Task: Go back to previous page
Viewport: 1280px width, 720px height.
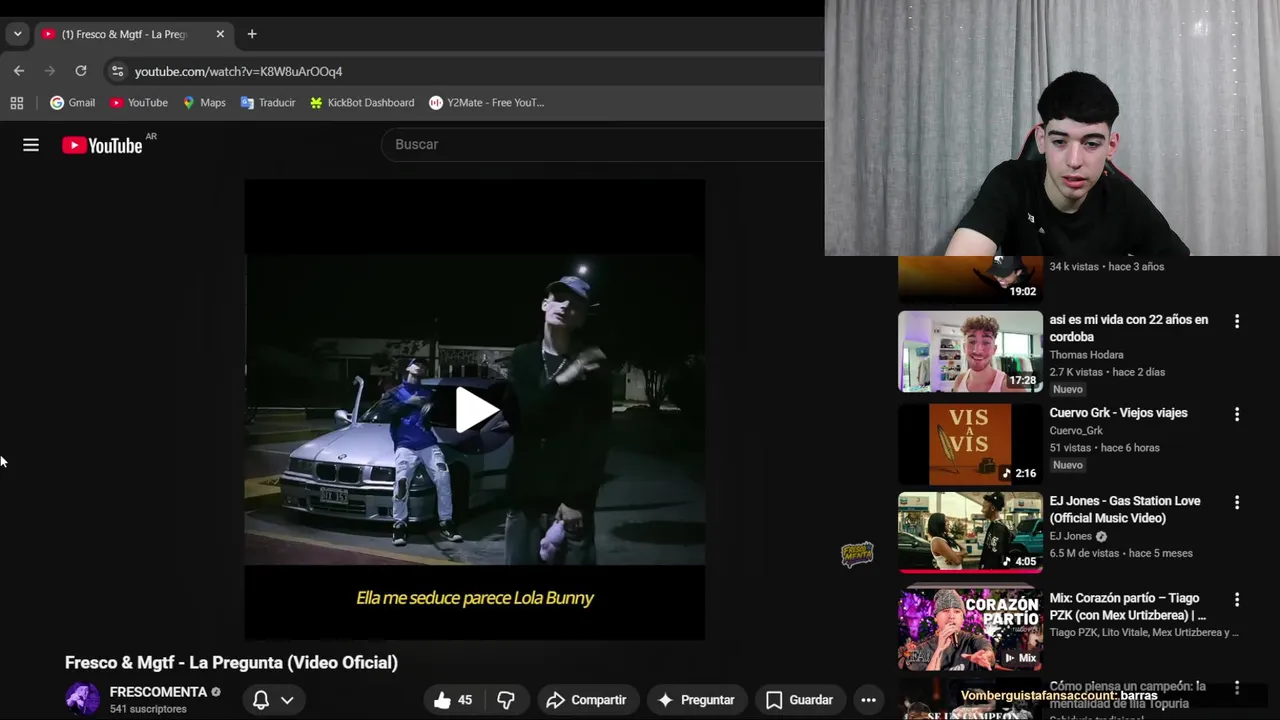Action: (x=19, y=71)
